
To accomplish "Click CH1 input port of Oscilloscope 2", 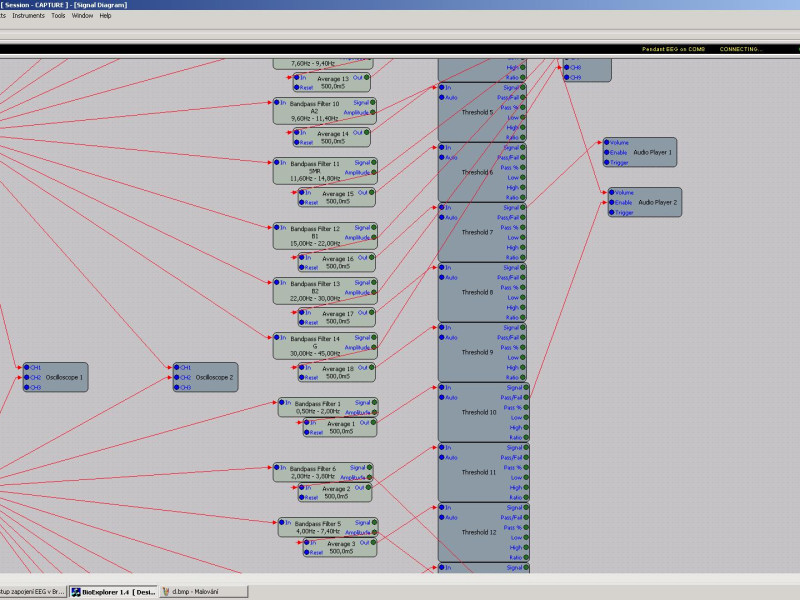I will (178, 367).
